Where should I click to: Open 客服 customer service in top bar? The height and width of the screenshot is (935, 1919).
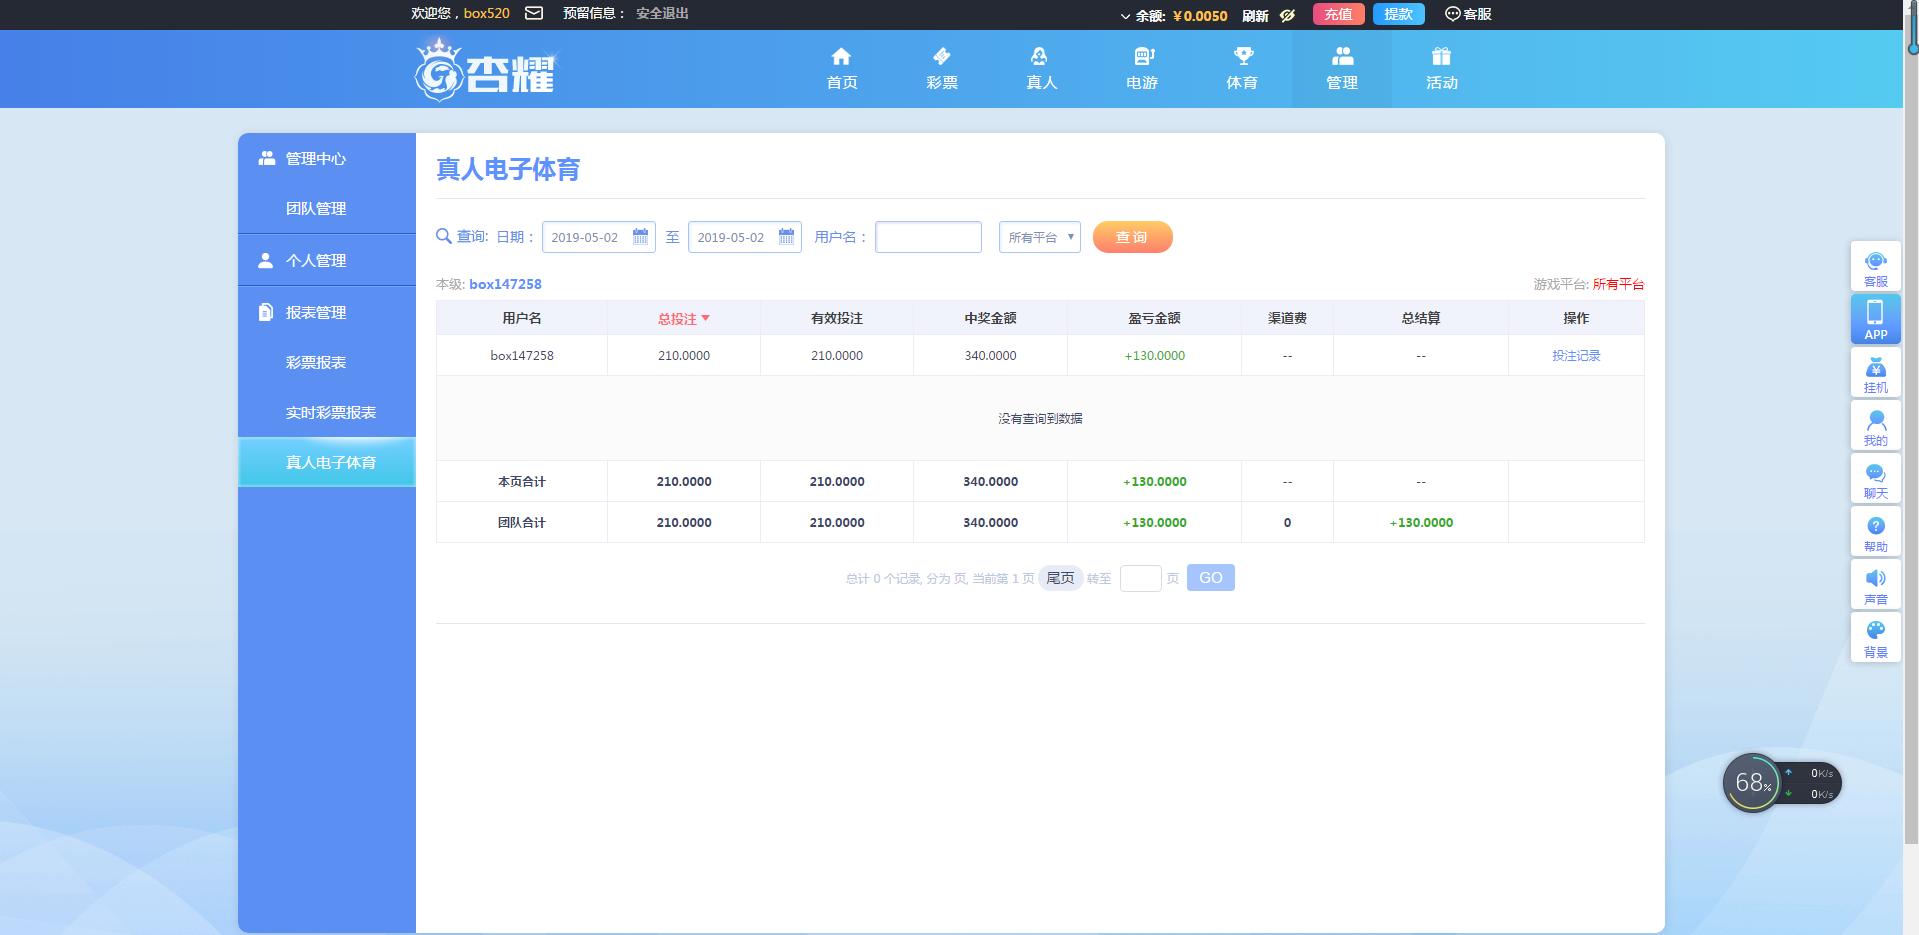coord(1468,14)
